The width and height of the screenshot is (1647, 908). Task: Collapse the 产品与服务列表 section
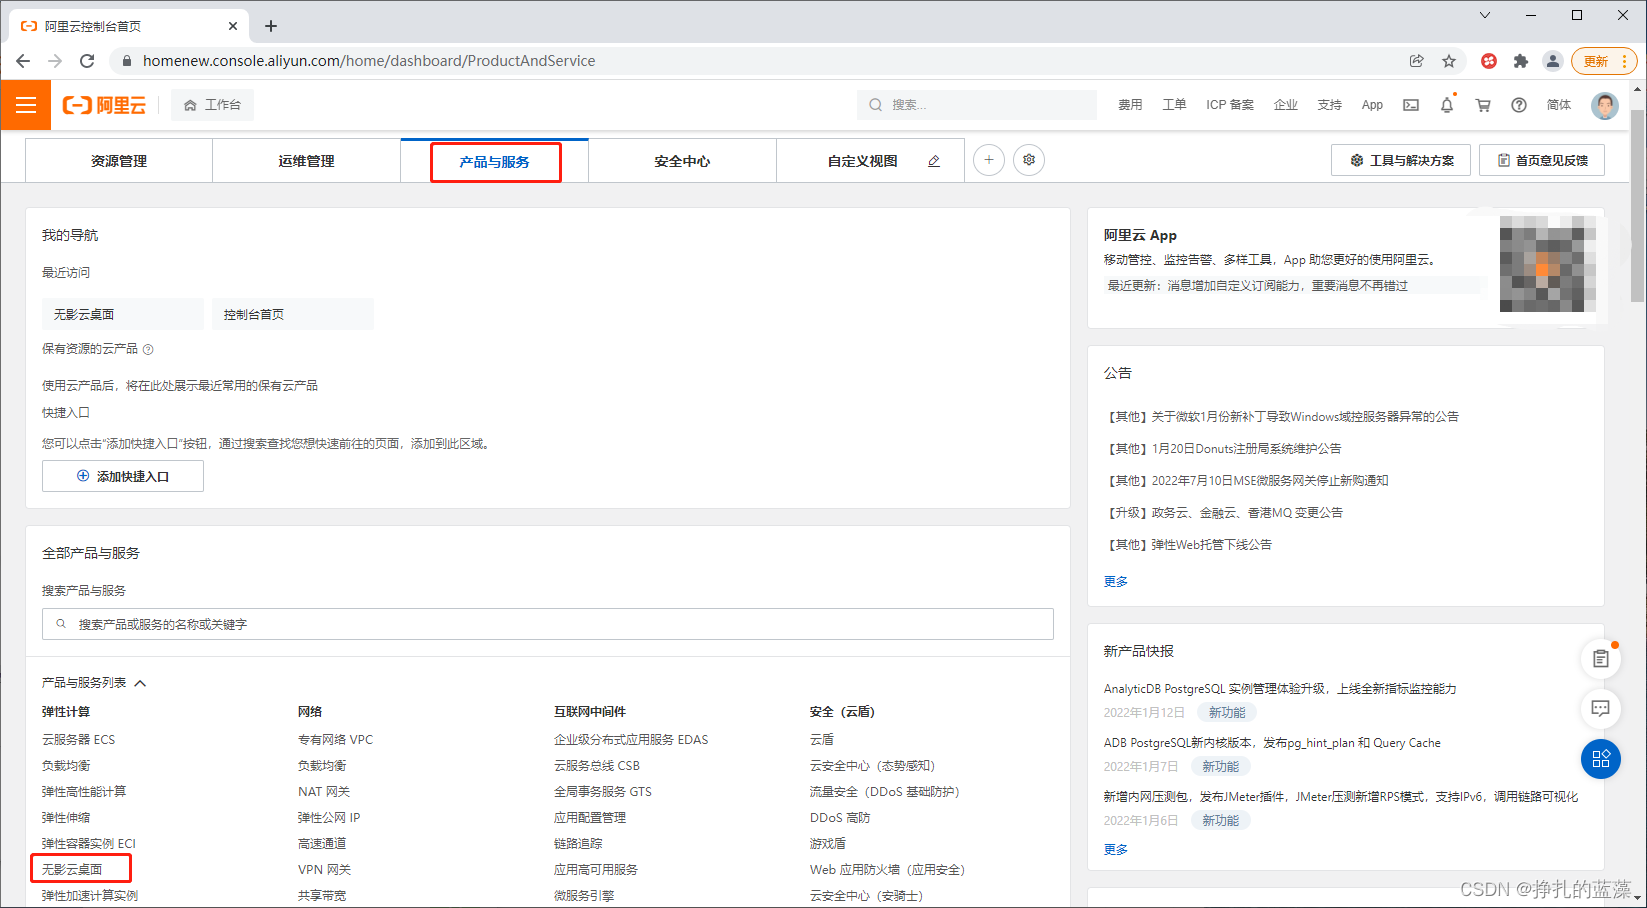coord(140,682)
